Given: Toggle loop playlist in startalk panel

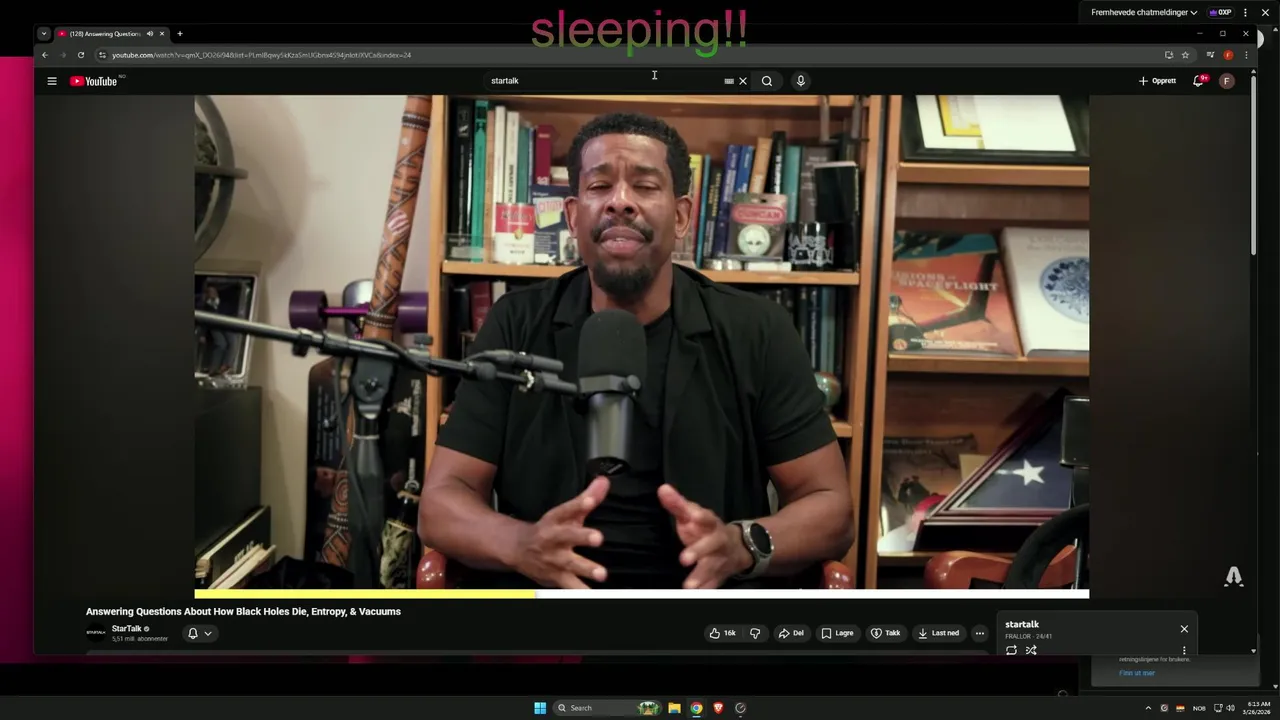Looking at the screenshot, I should (x=1011, y=650).
